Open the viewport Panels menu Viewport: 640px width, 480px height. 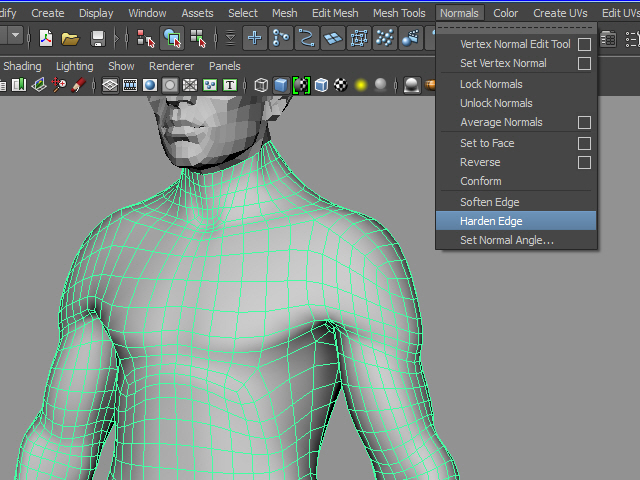pos(224,66)
